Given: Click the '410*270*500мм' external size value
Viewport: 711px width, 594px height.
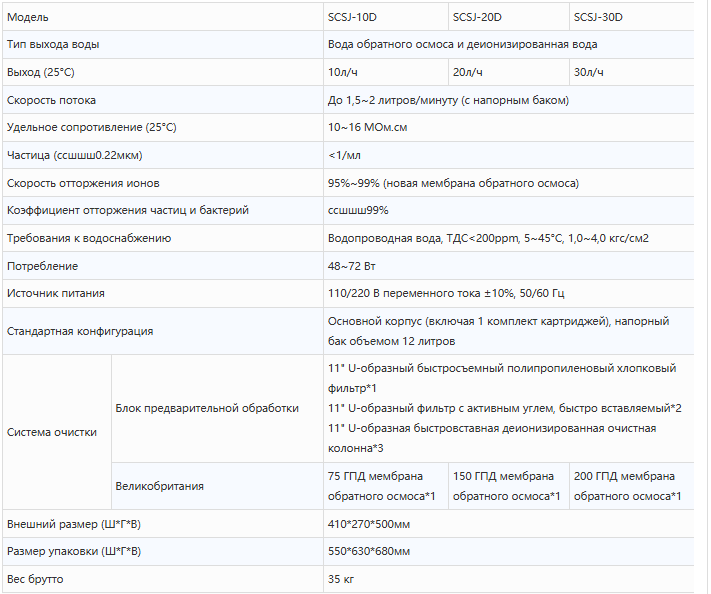Looking at the screenshot, I should [369, 524].
